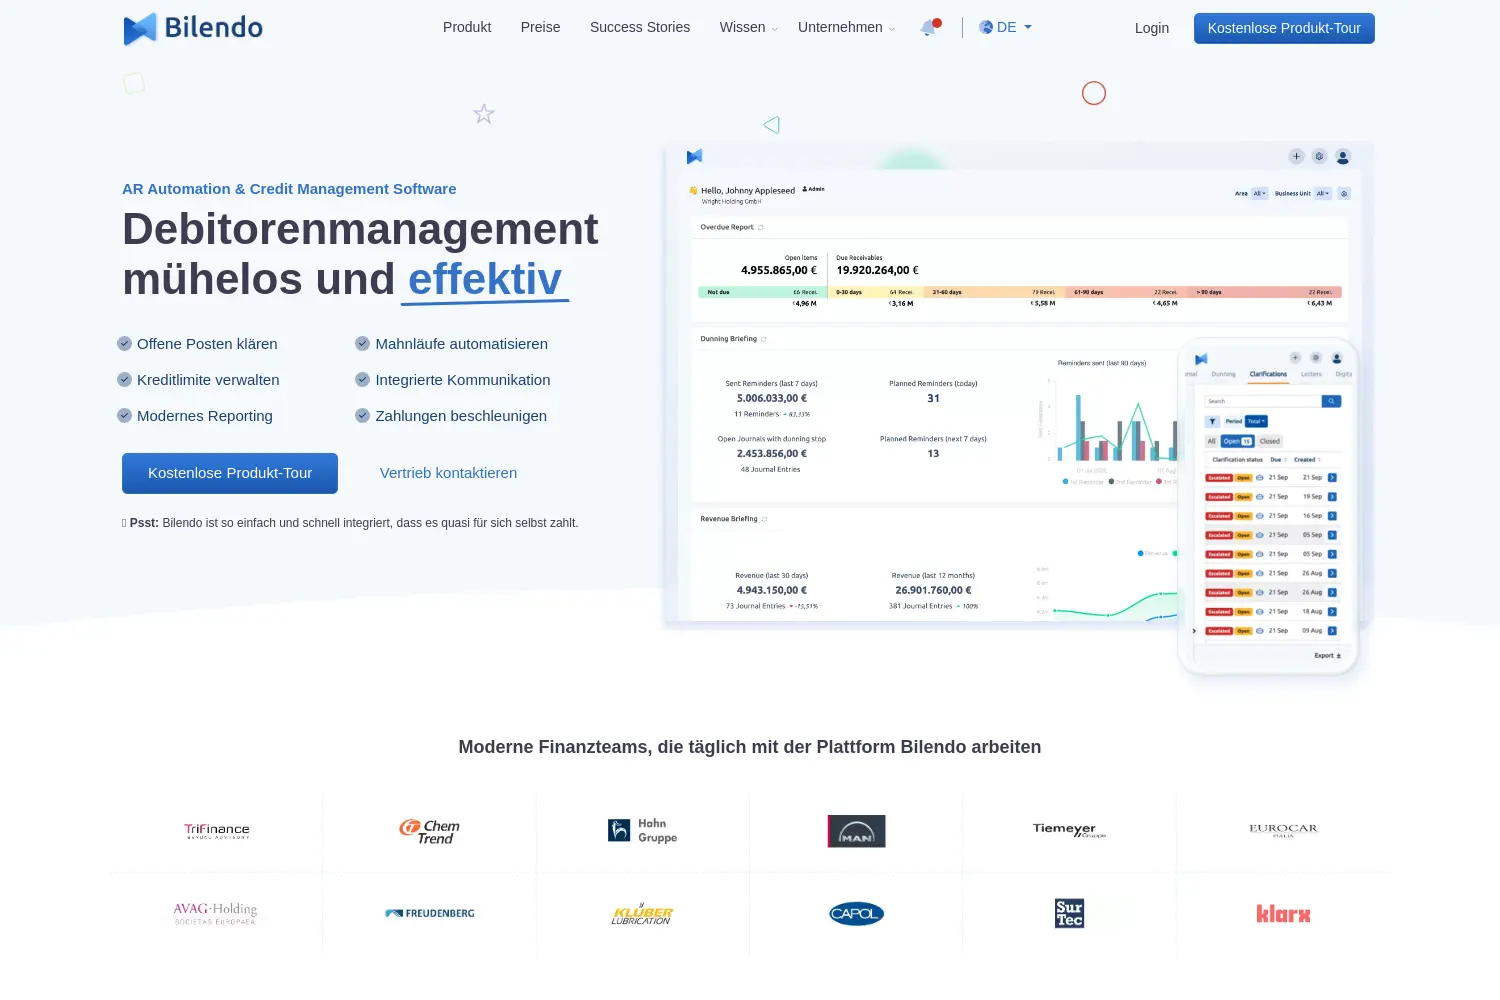Click the Chem Trend logo

coord(430,831)
